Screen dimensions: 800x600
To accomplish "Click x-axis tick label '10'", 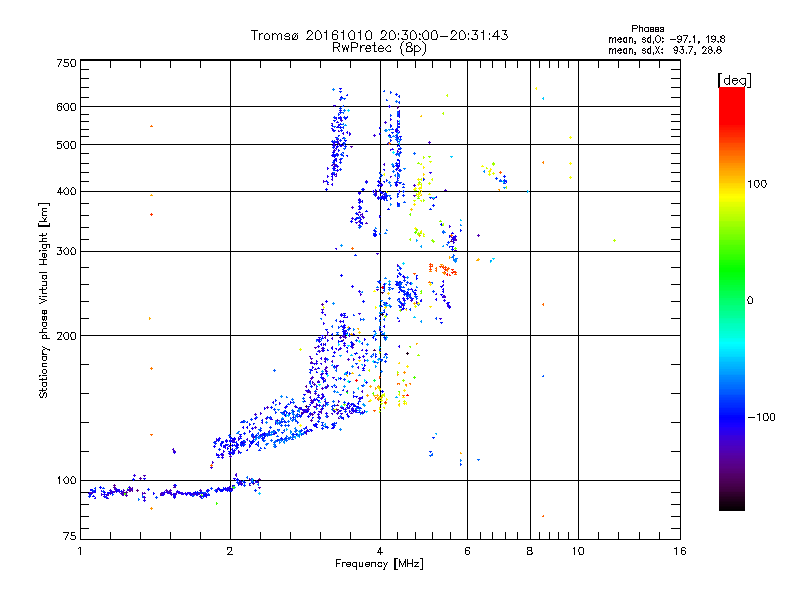I will [578, 551].
